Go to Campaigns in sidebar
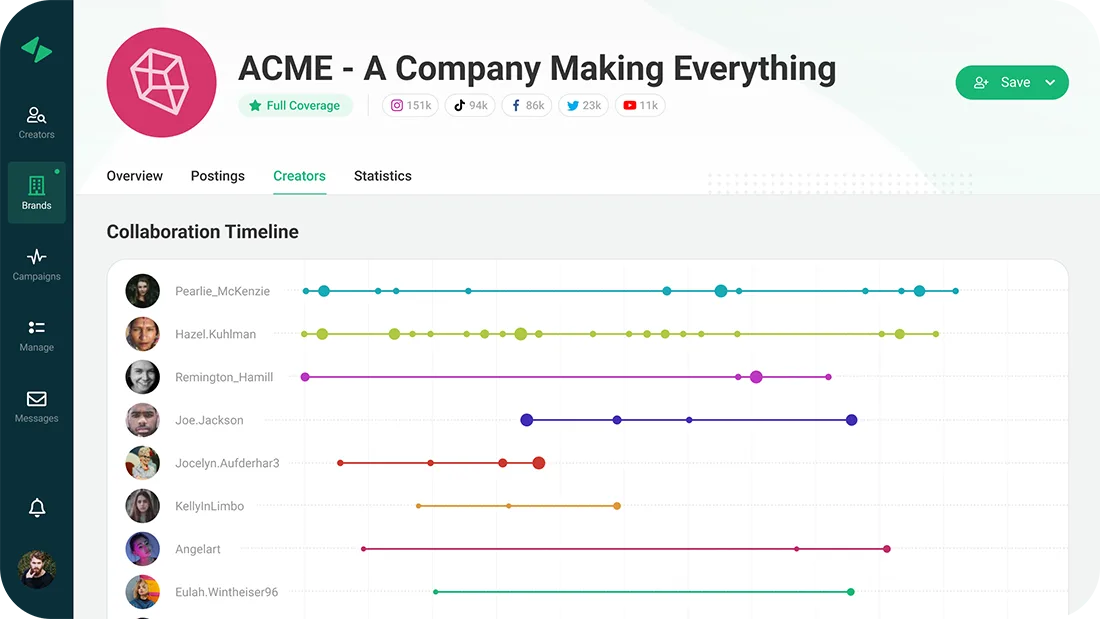1100x619 pixels. pyautogui.click(x=36, y=264)
